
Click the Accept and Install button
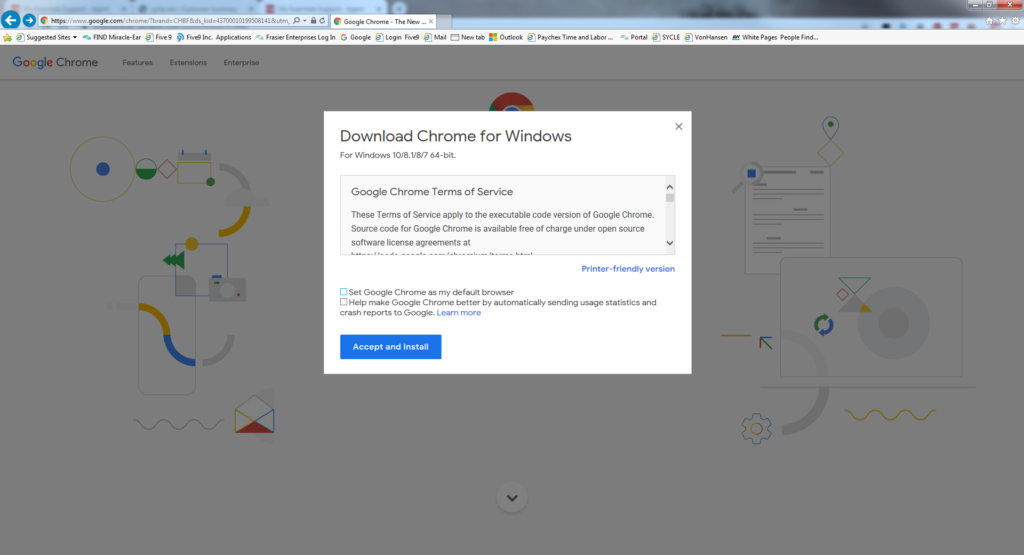tap(391, 347)
